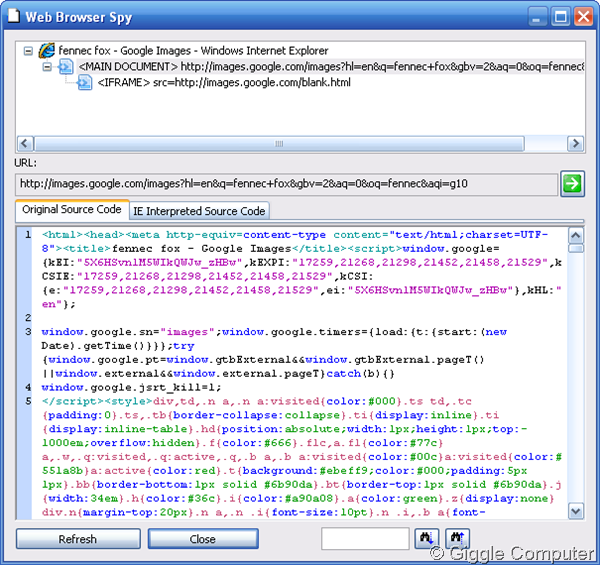Select the MAIN DOCUMENT tree row
Screen dimensions: 600x565
[x=331, y=67]
